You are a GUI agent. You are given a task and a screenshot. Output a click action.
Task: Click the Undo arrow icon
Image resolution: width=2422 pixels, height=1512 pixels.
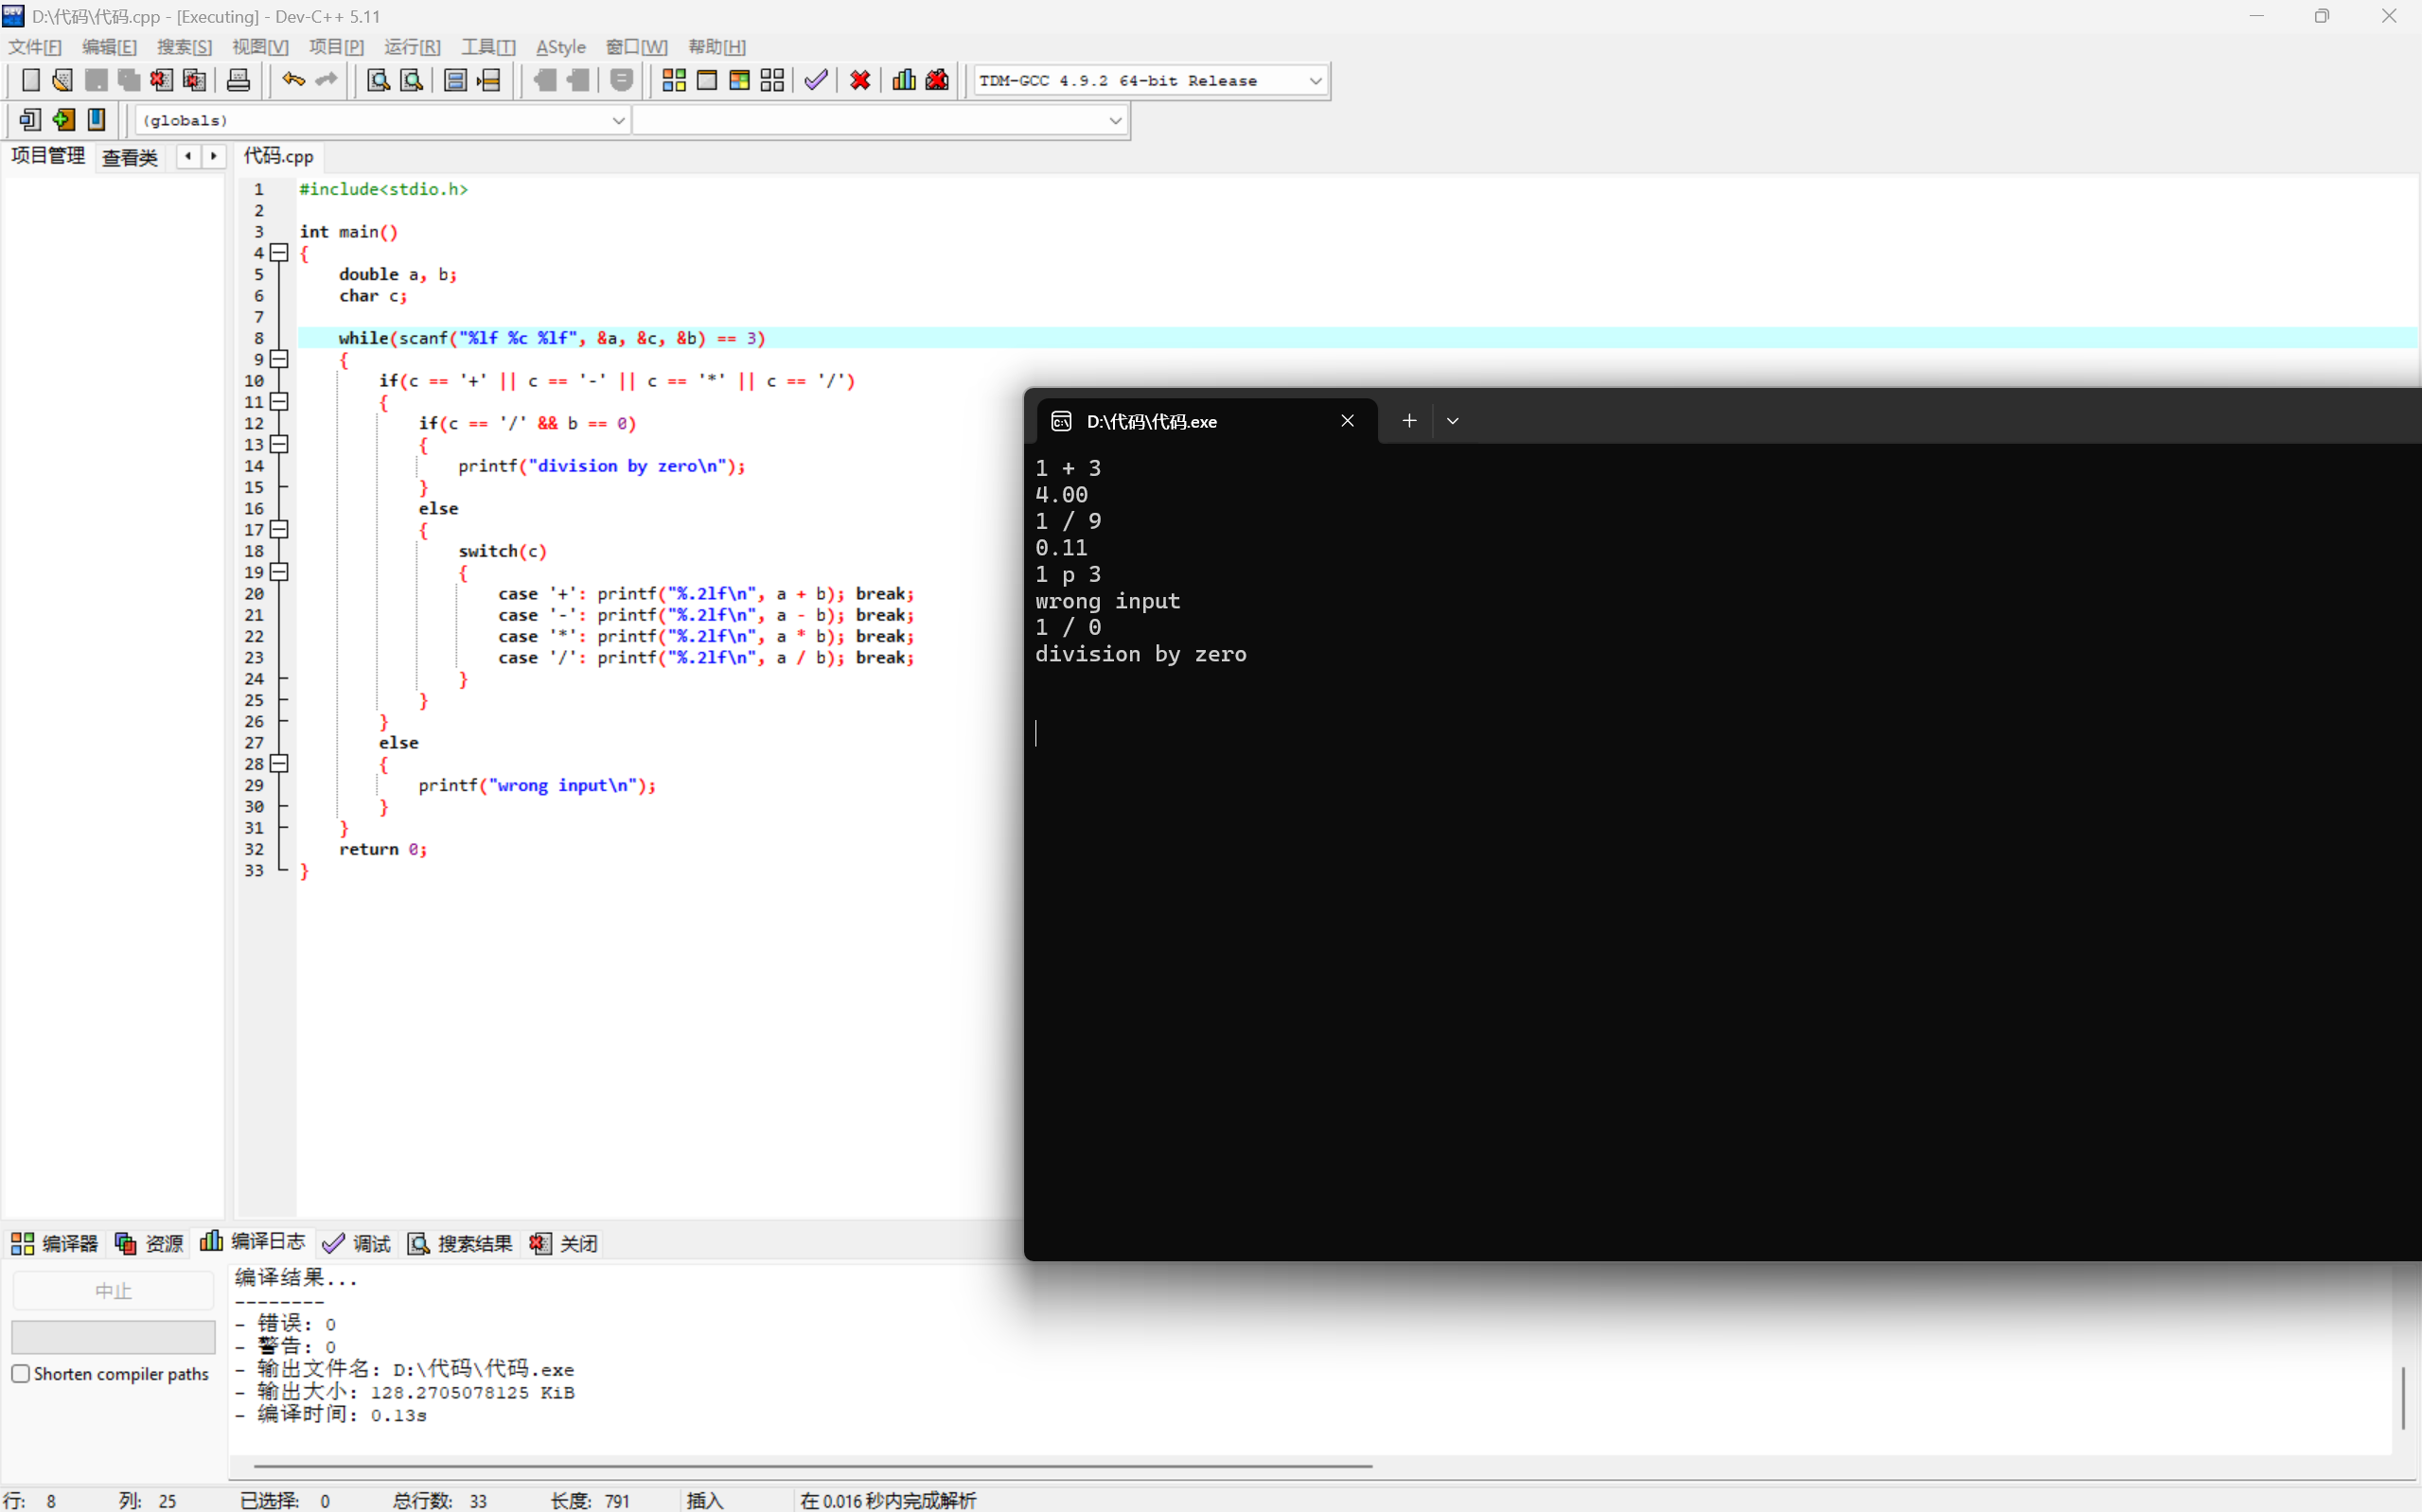(293, 80)
